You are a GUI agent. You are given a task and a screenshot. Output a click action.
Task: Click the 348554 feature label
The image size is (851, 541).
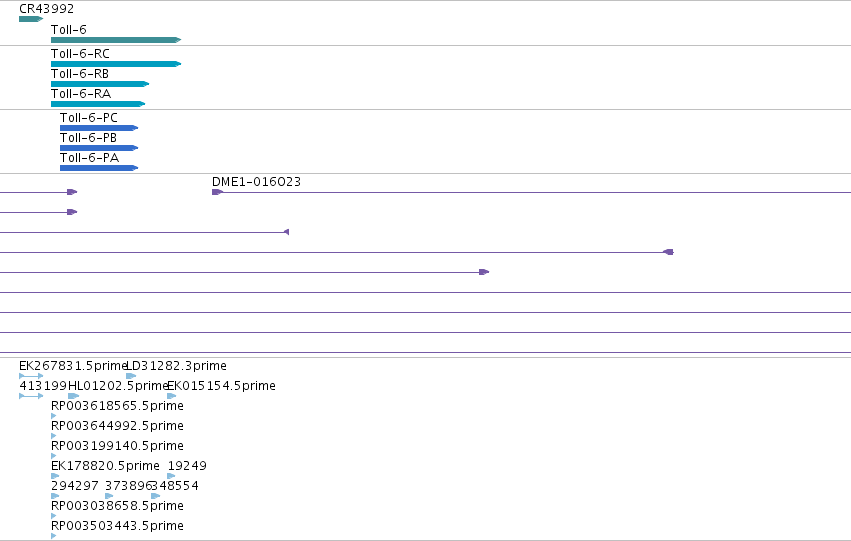pyautogui.click(x=175, y=486)
